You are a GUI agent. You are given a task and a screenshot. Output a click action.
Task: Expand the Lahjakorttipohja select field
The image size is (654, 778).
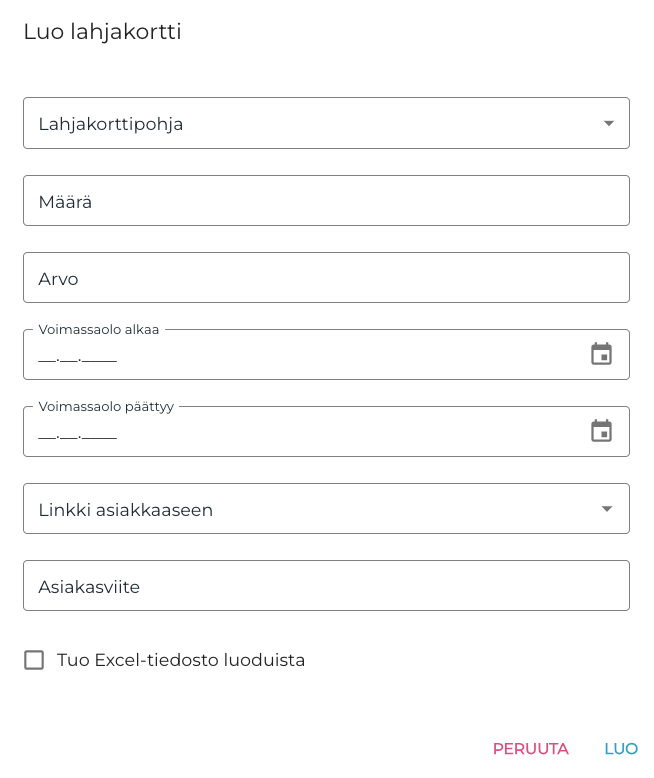[300, 123]
